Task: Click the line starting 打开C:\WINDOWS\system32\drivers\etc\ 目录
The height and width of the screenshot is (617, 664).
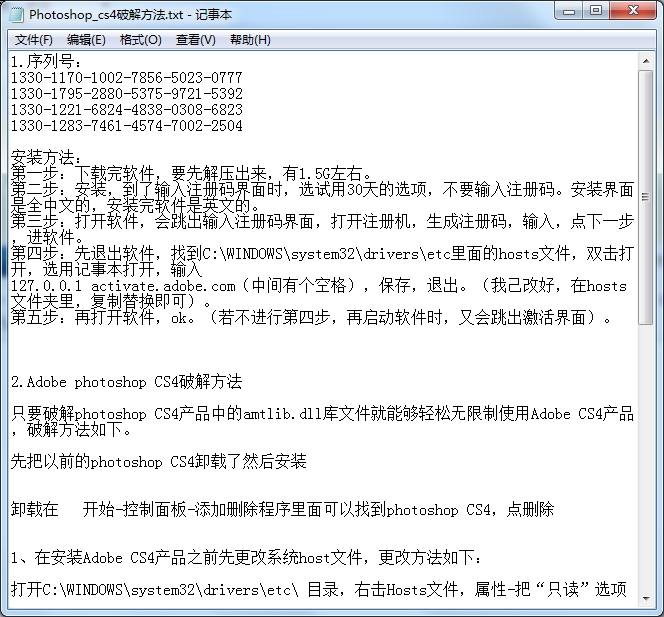Action: click(x=319, y=589)
